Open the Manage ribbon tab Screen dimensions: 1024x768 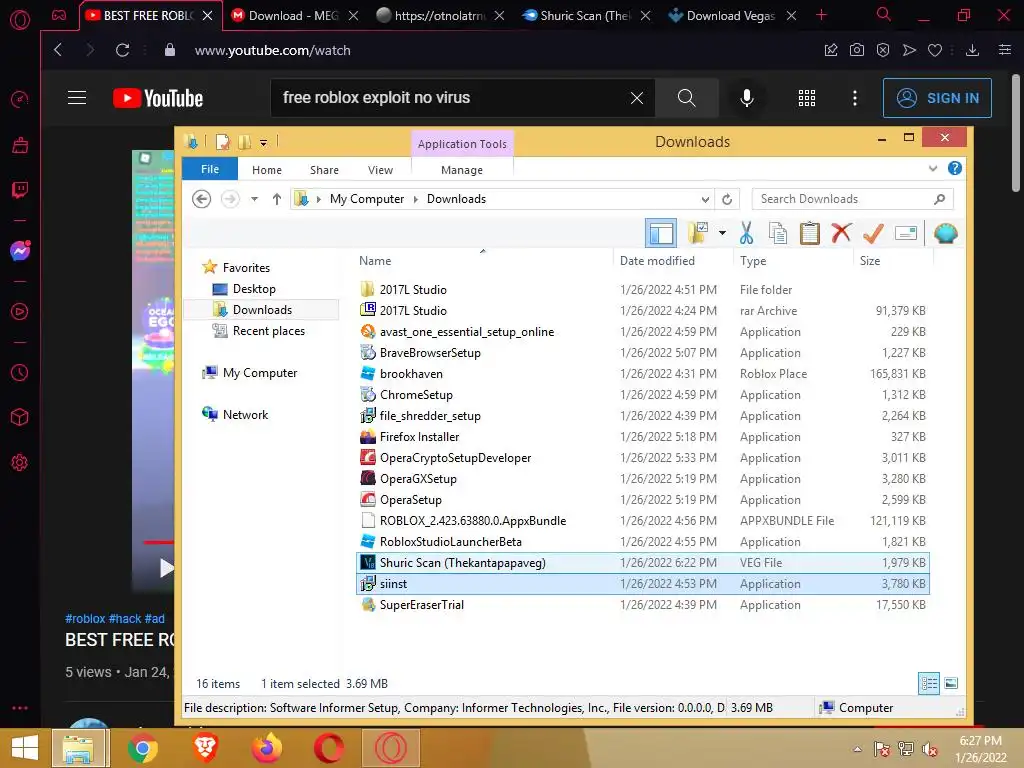pos(462,170)
